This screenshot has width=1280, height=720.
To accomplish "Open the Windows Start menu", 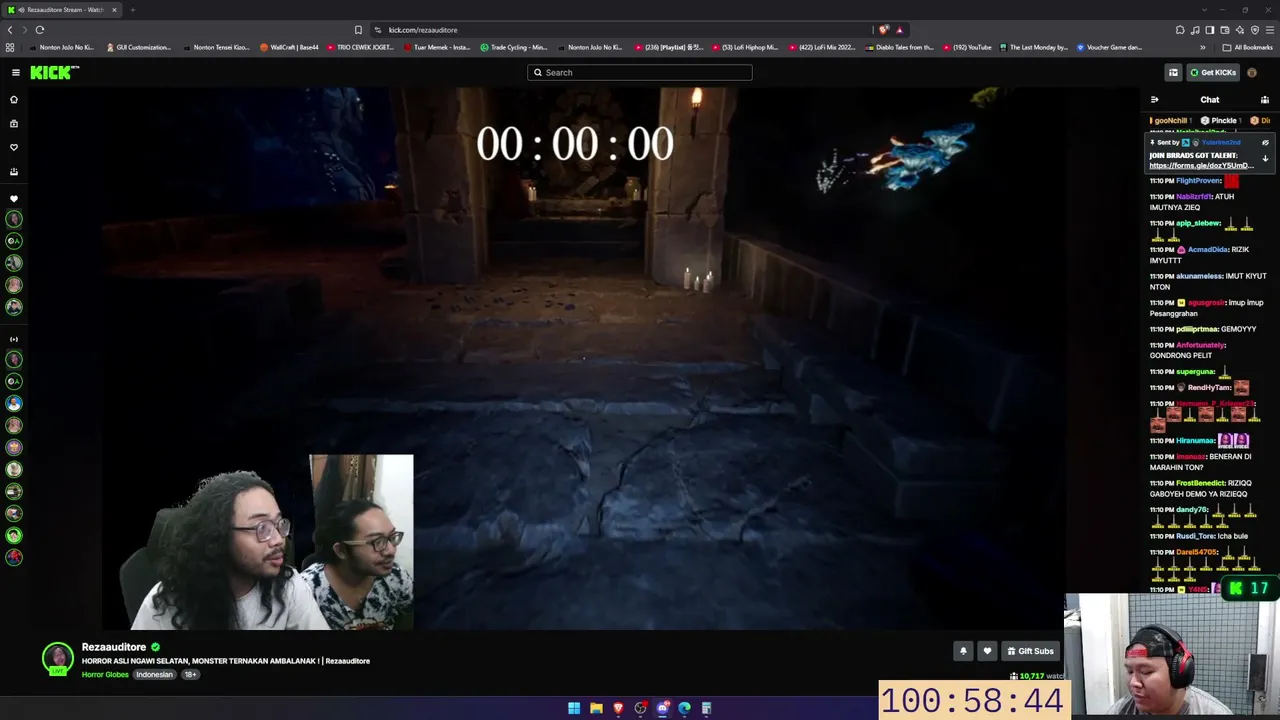I will (x=574, y=708).
